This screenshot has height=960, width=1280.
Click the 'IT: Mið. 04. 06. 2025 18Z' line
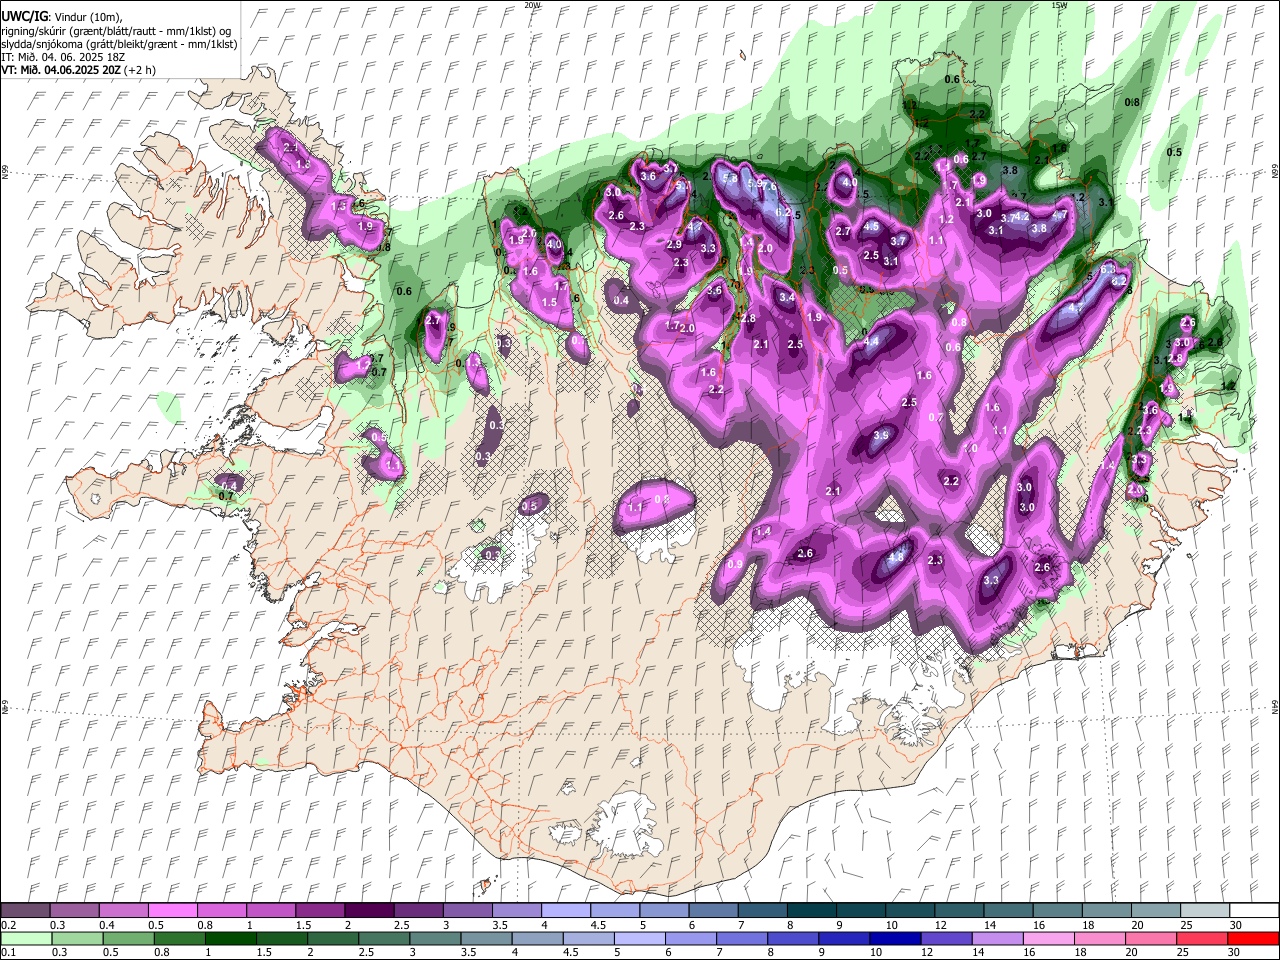[63, 57]
